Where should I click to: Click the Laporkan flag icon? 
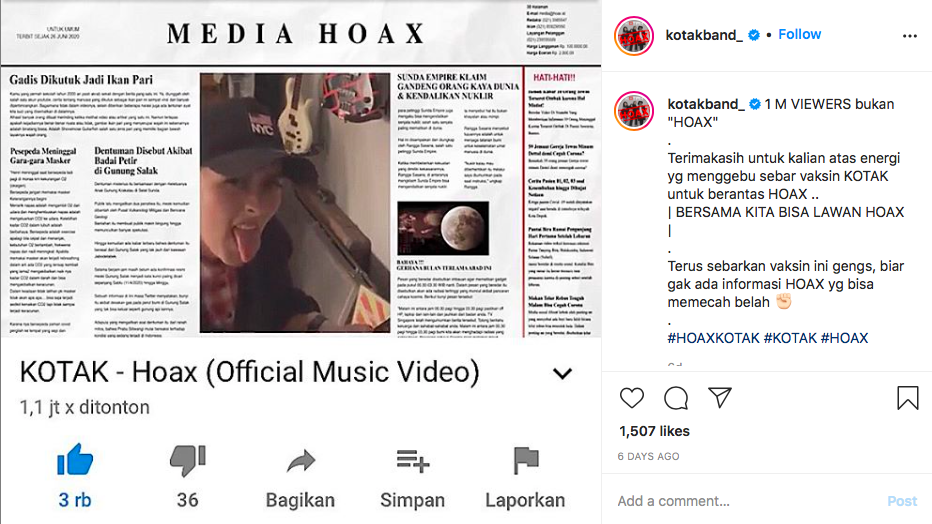click(525, 460)
